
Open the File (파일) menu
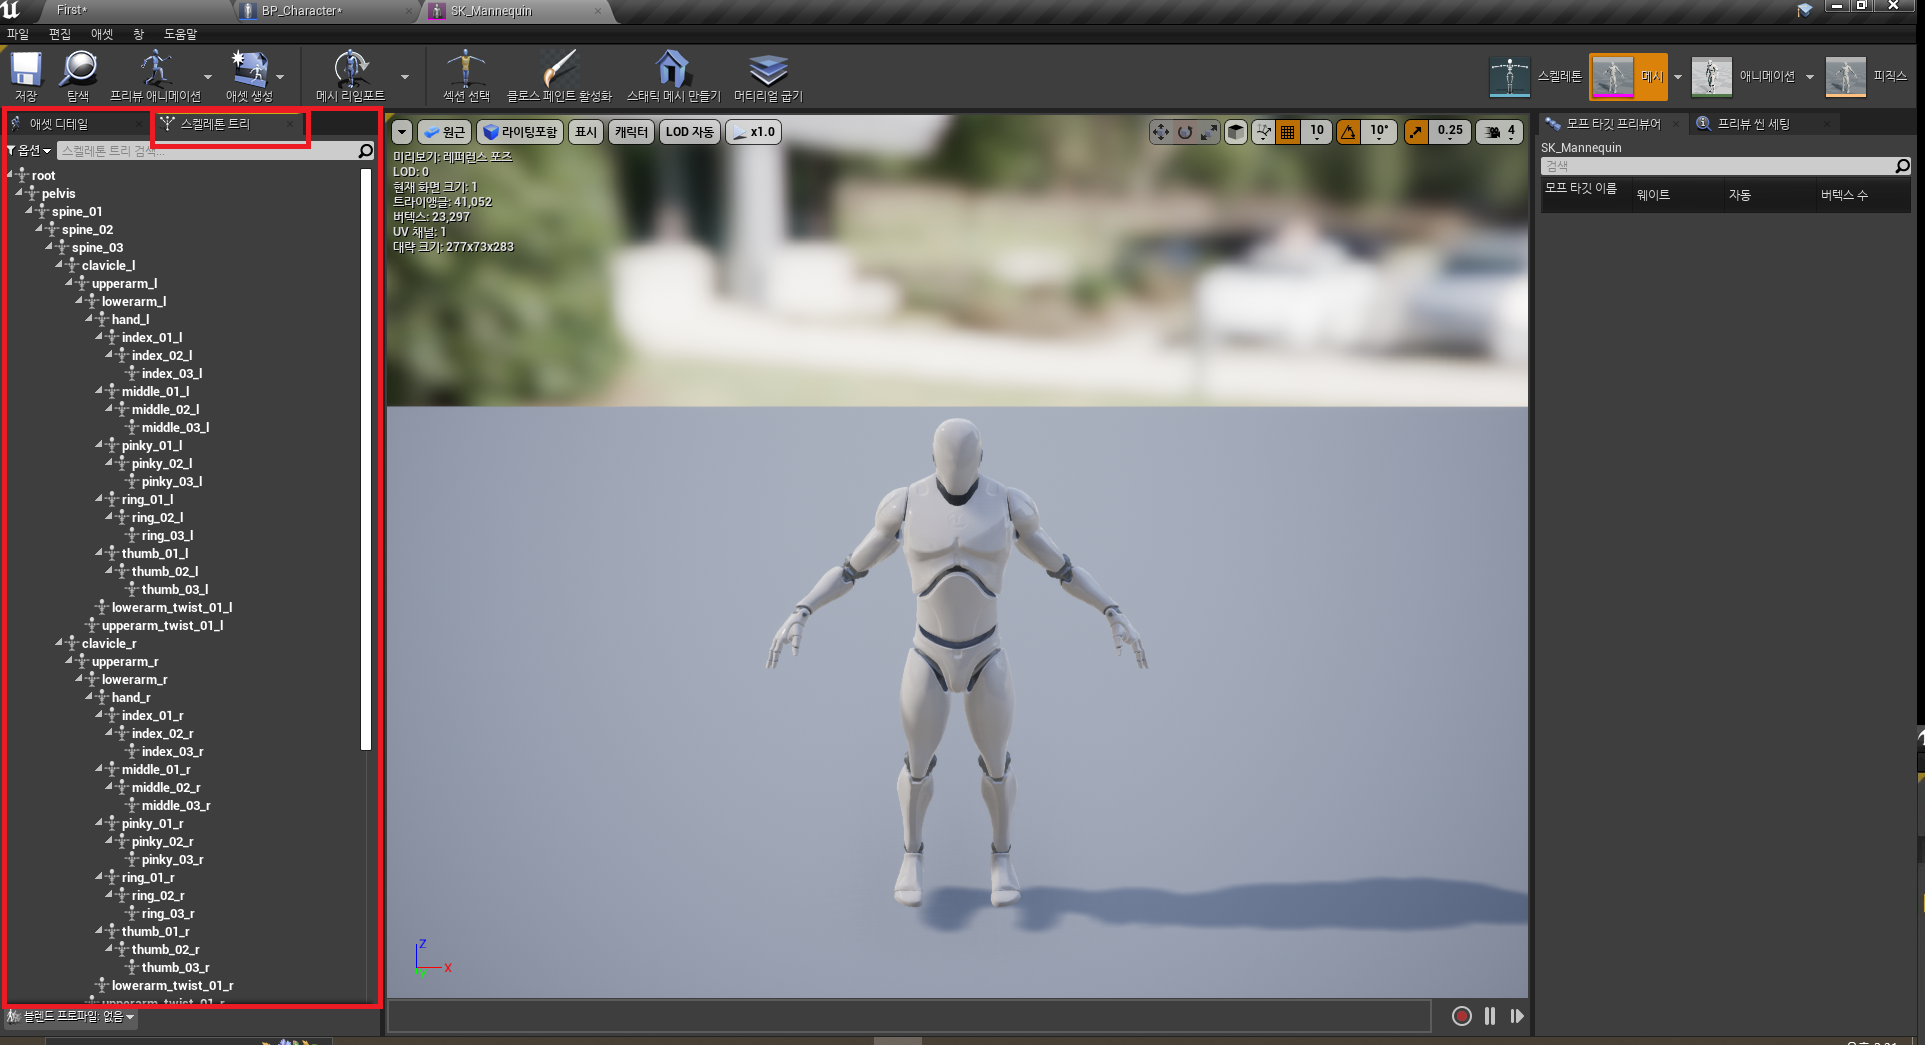click(x=18, y=34)
